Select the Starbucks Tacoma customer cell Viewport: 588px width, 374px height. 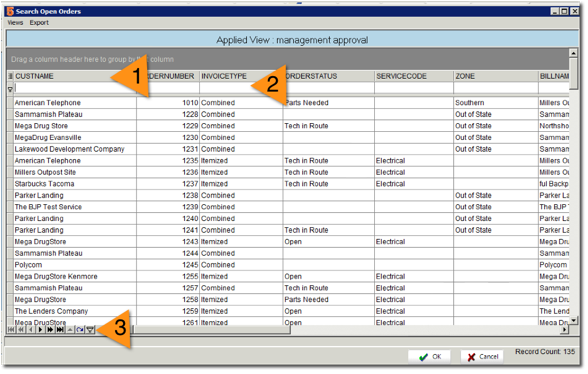coord(75,184)
